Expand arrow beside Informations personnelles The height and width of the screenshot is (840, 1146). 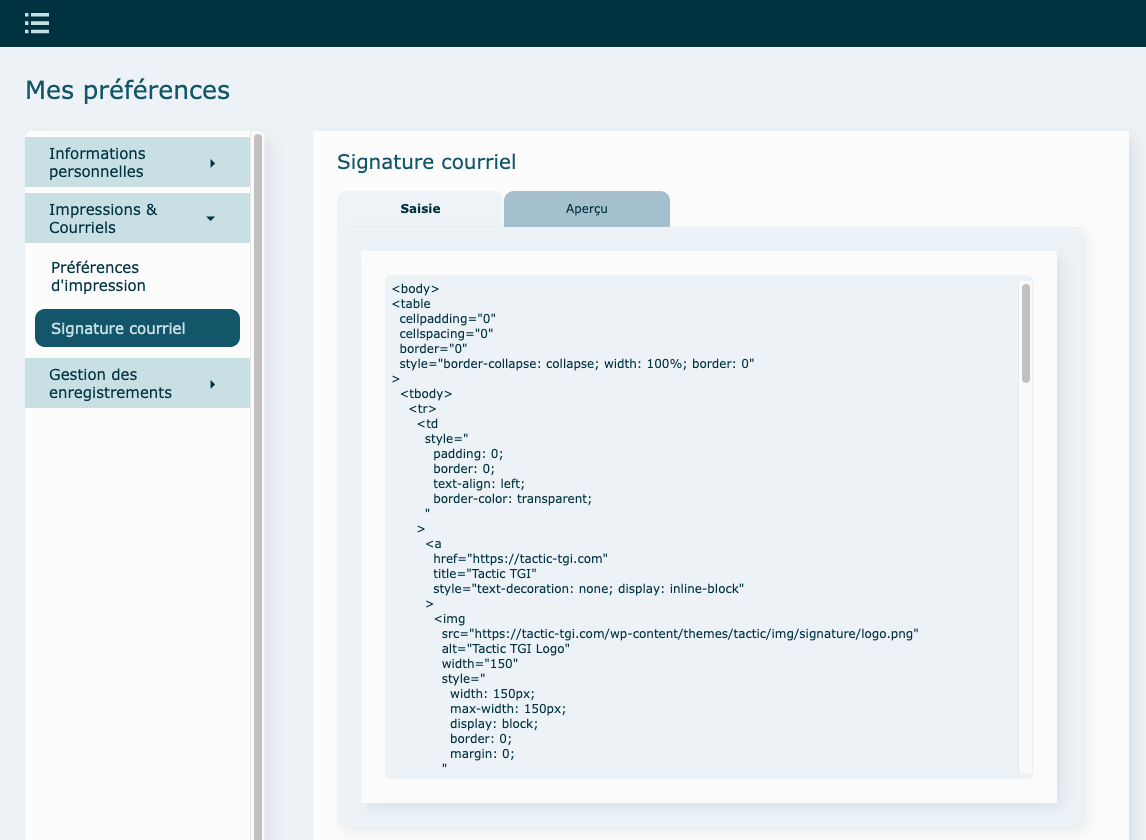(212, 163)
